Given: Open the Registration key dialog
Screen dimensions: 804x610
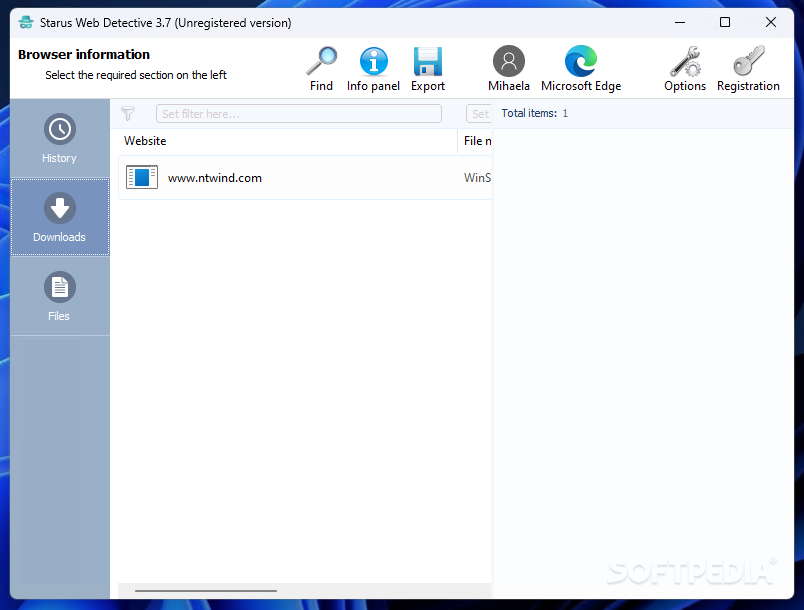Looking at the screenshot, I should pos(748,69).
